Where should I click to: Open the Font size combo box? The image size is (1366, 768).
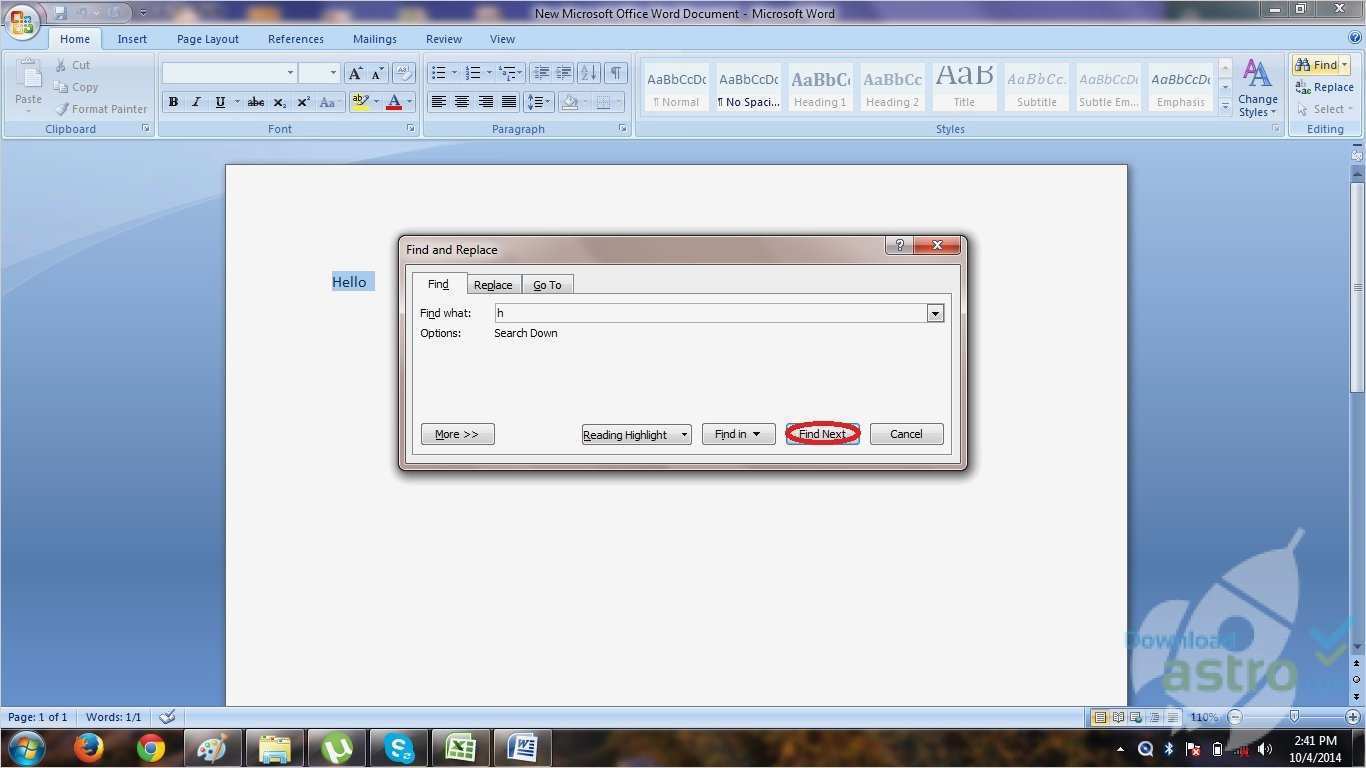coord(320,73)
